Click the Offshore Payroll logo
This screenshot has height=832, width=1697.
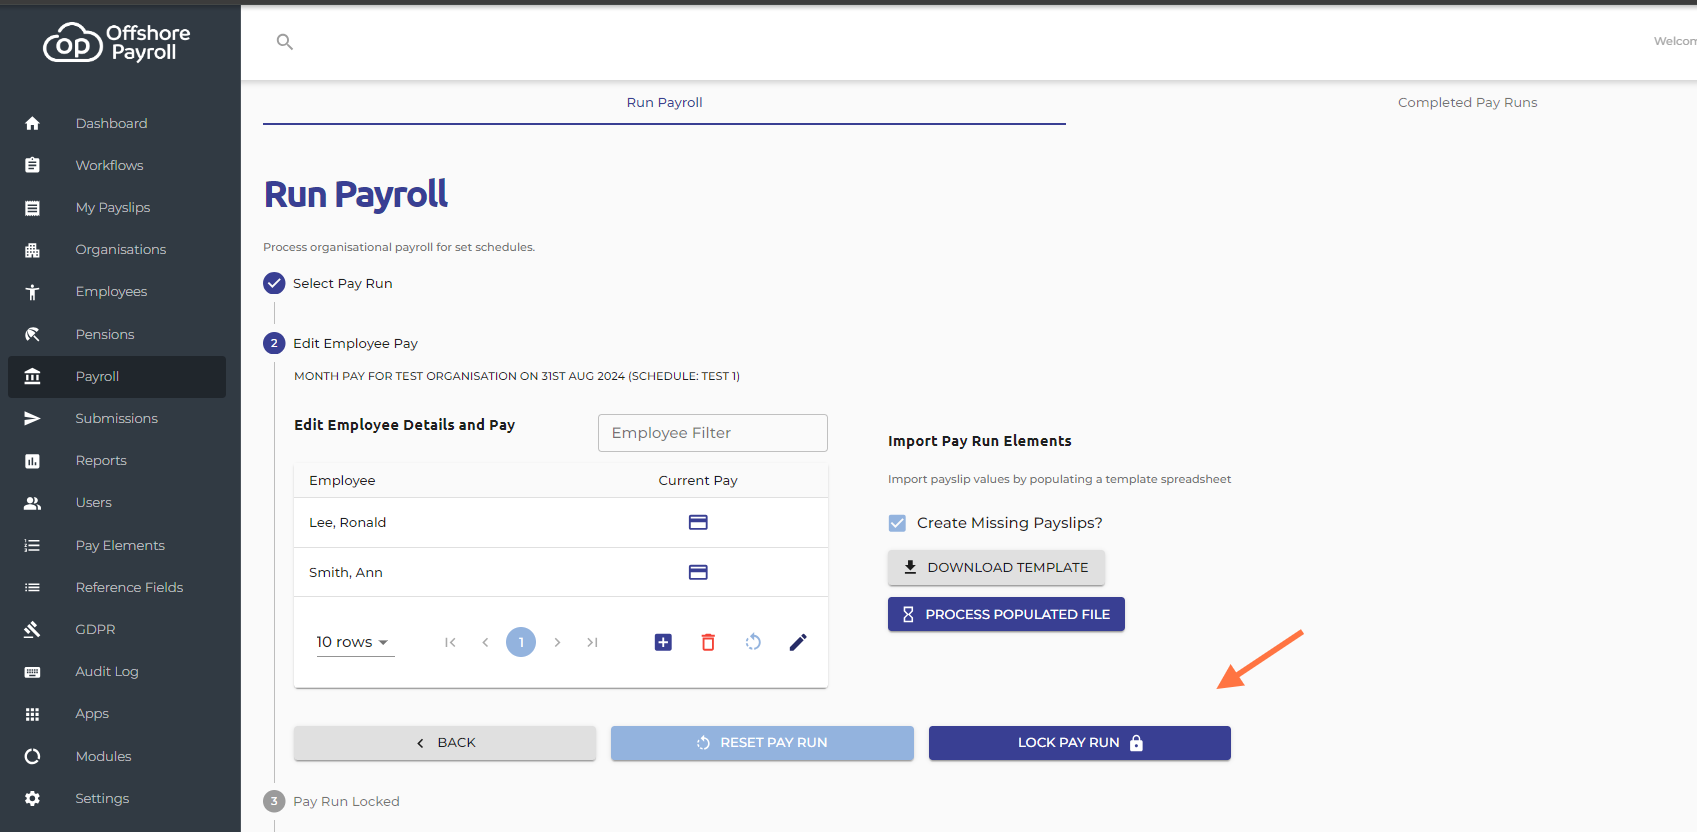click(x=117, y=43)
